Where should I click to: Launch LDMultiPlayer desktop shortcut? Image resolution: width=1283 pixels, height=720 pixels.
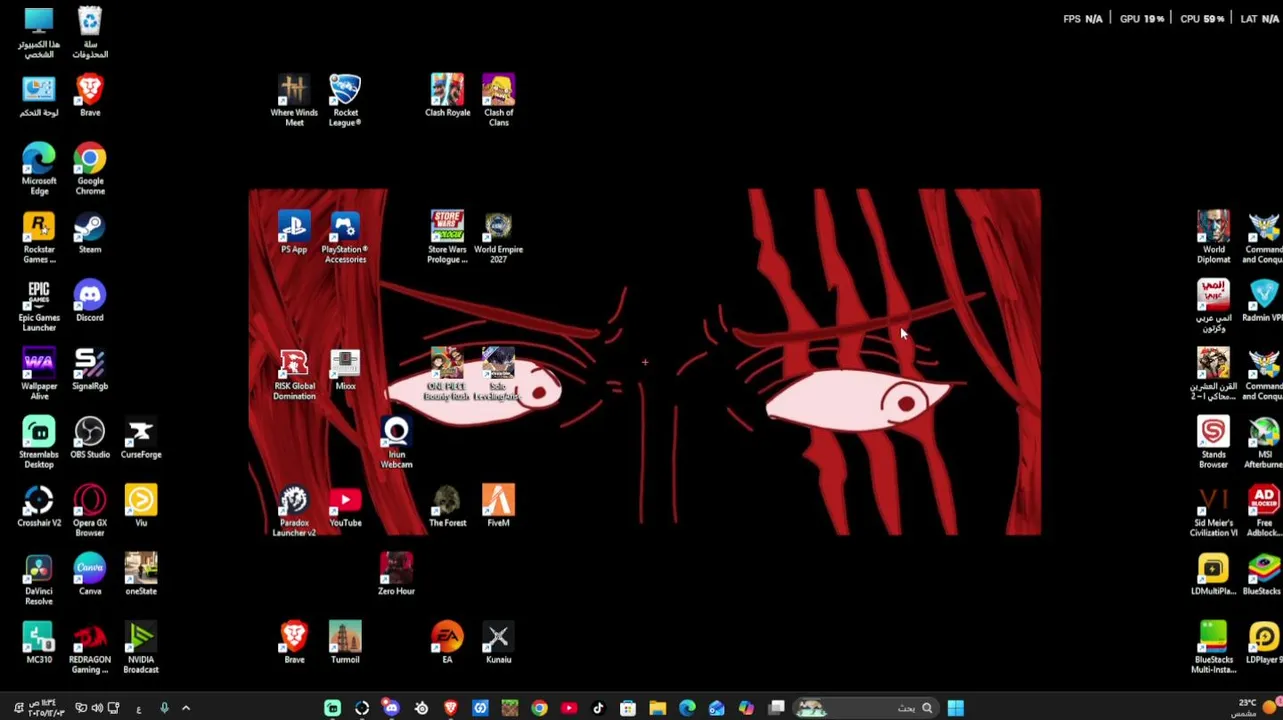click(1213, 575)
